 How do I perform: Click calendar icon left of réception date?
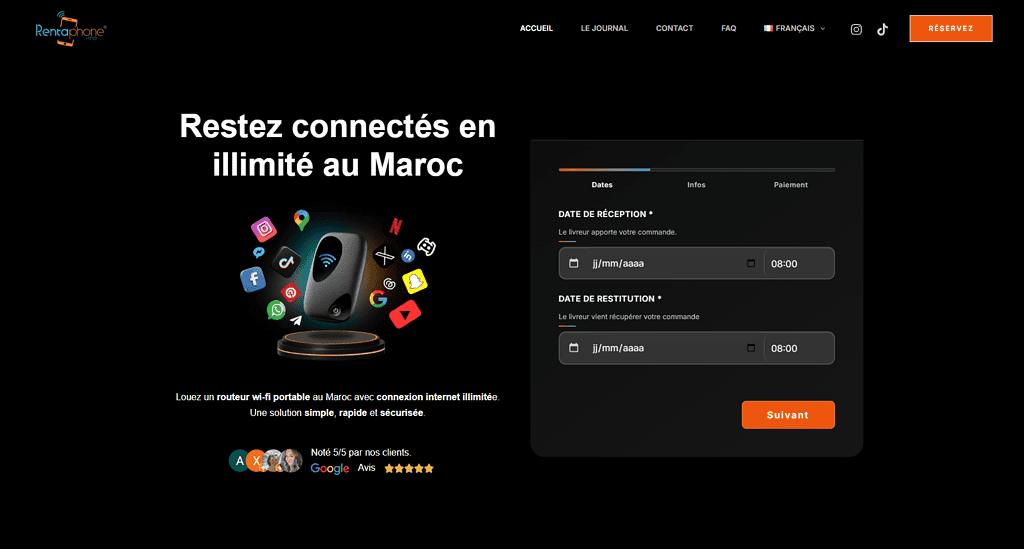pos(573,263)
